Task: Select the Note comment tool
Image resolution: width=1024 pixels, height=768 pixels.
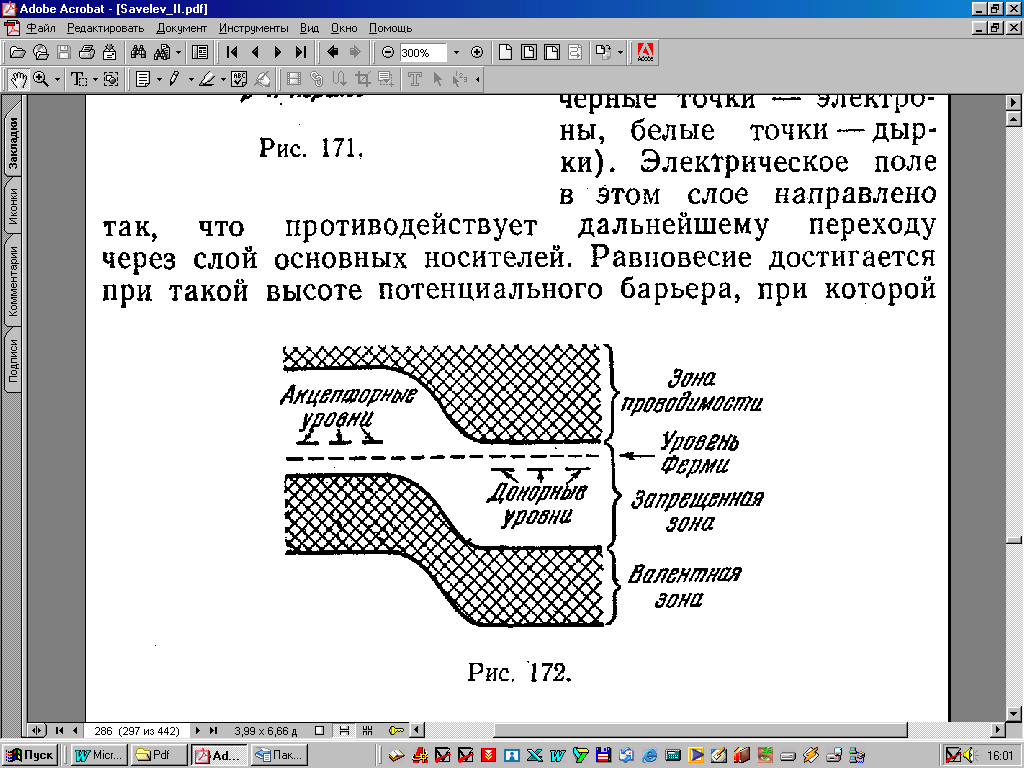Action: (x=143, y=80)
